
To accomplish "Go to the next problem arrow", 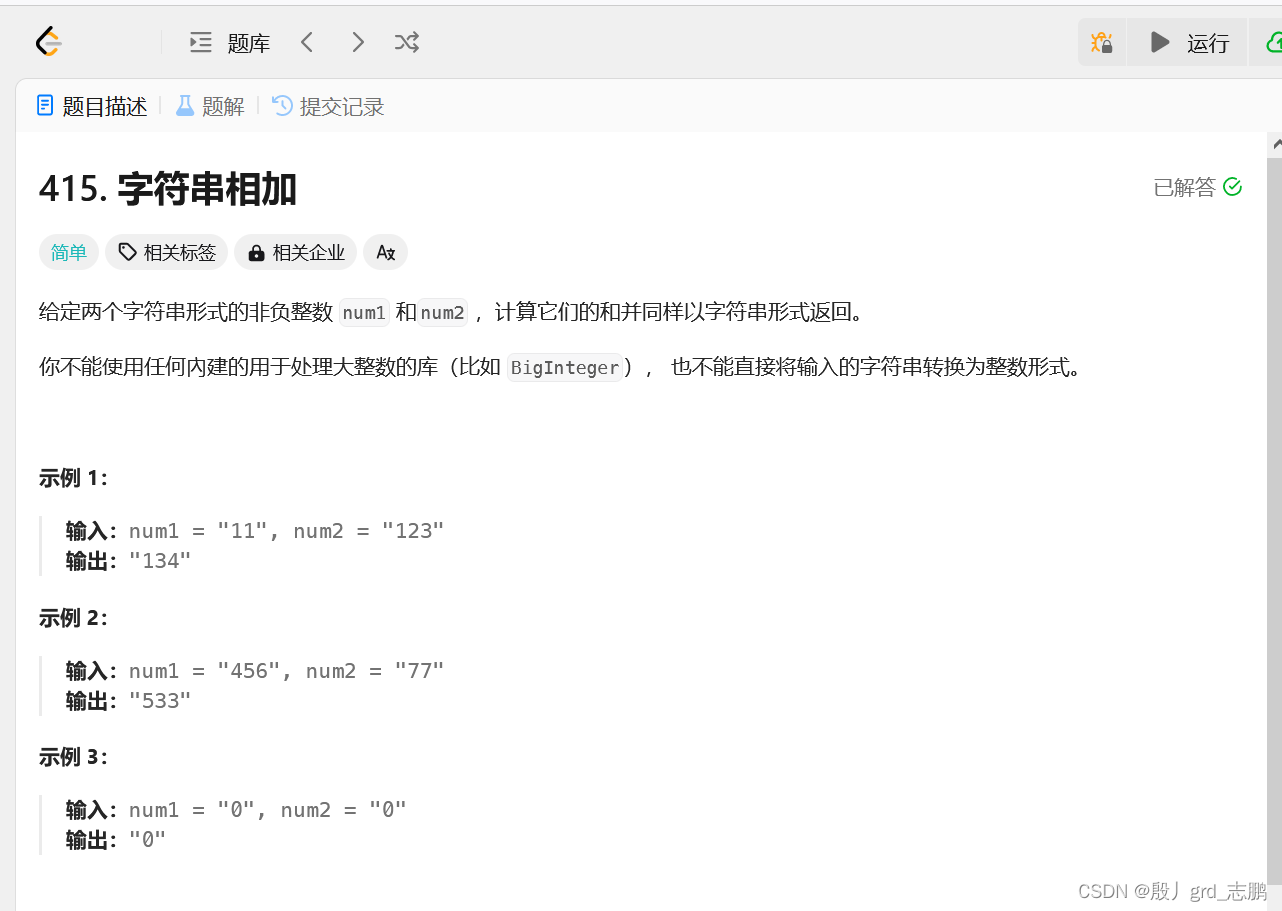I will coord(357,42).
